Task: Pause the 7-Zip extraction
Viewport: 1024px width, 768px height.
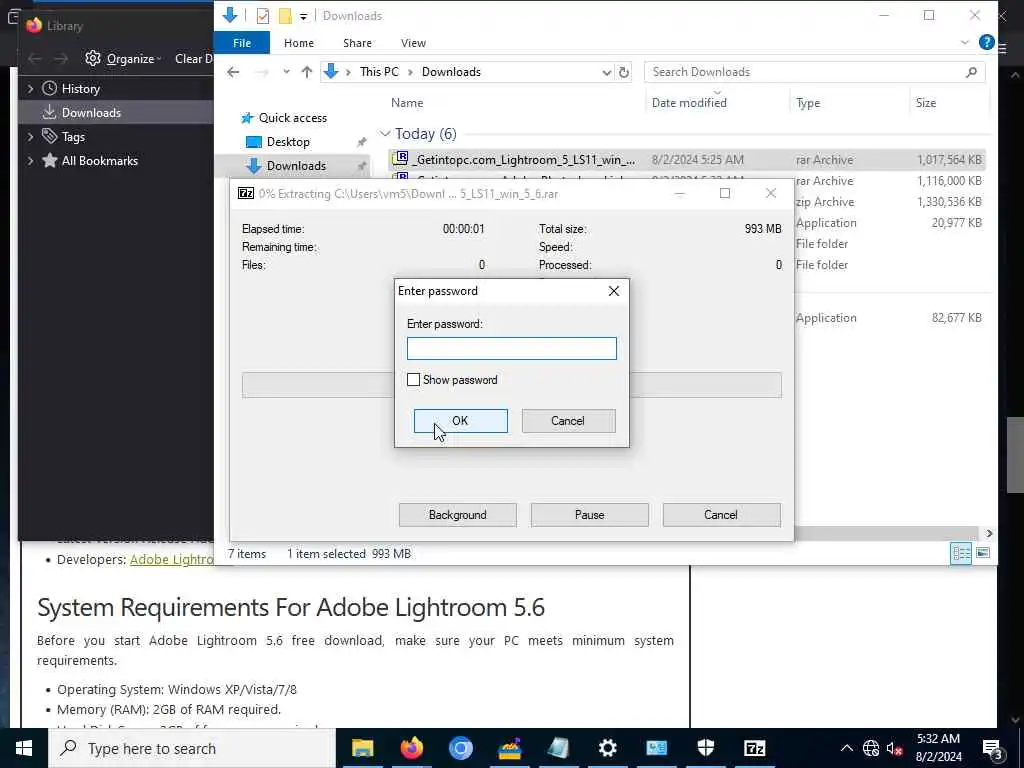Action: [589, 515]
